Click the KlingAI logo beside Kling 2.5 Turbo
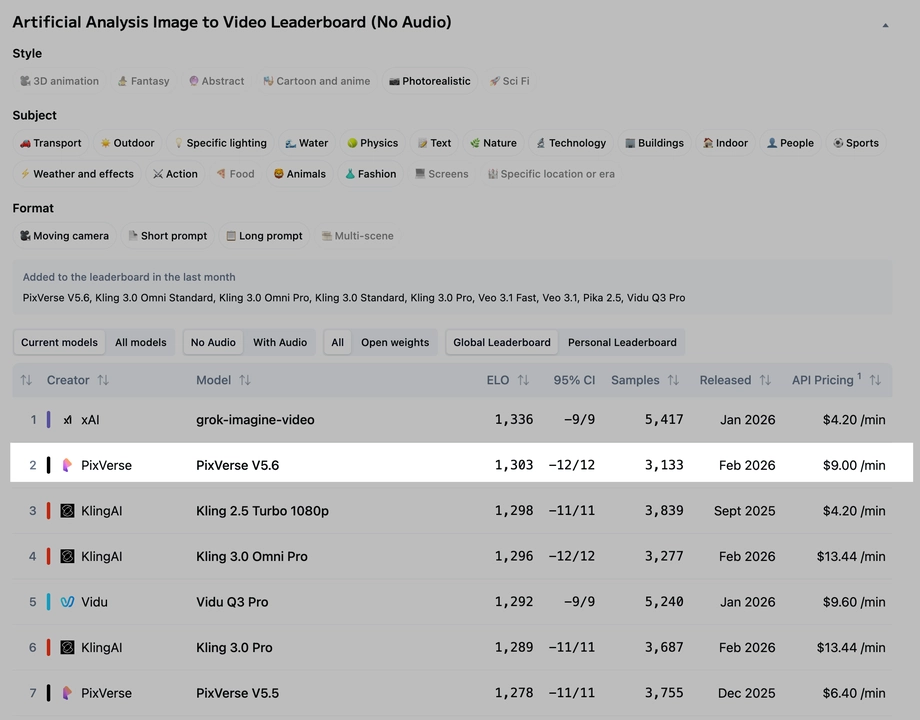This screenshot has height=720, width=920. (x=67, y=511)
